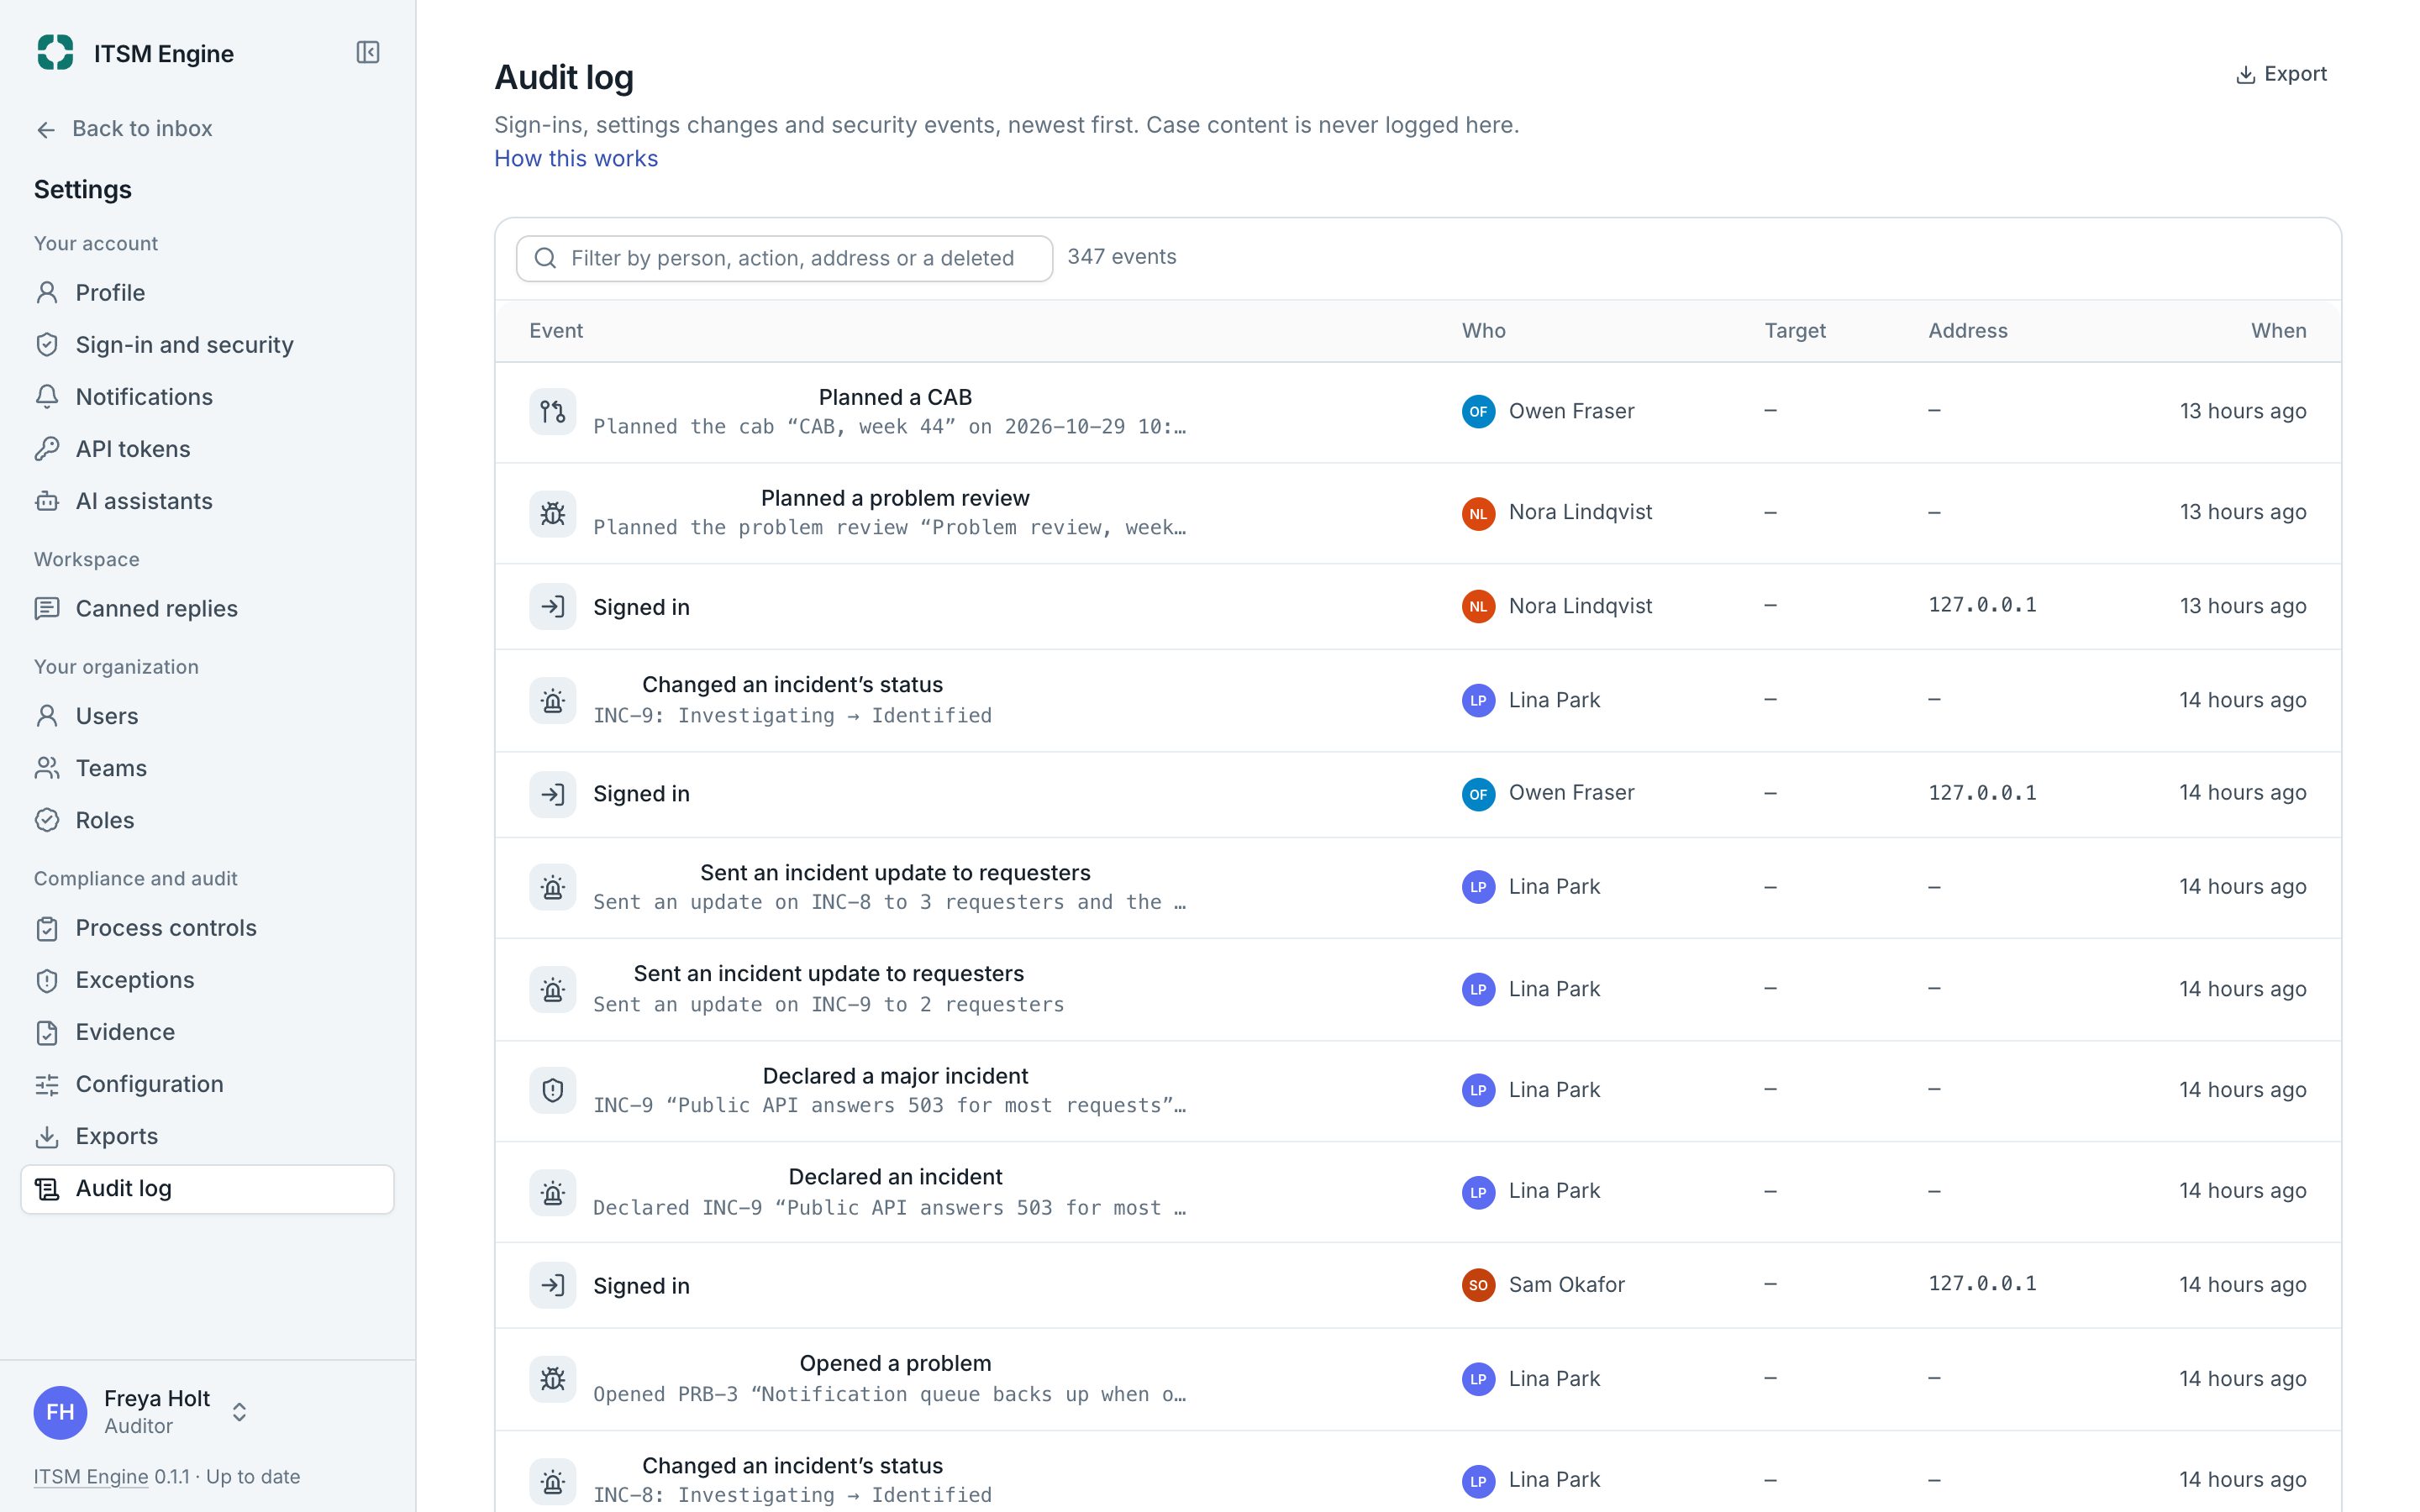
Task: Click the Opened a problem bug icon
Action: point(552,1379)
